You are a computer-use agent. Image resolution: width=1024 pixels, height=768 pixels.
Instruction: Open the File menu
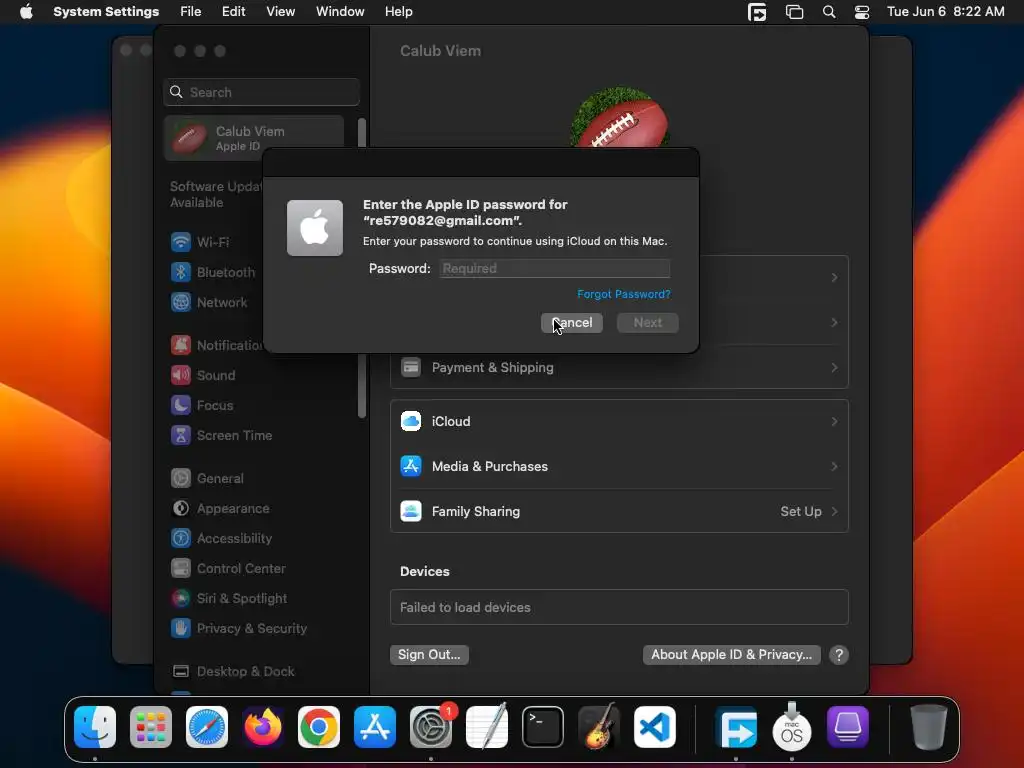click(x=191, y=12)
